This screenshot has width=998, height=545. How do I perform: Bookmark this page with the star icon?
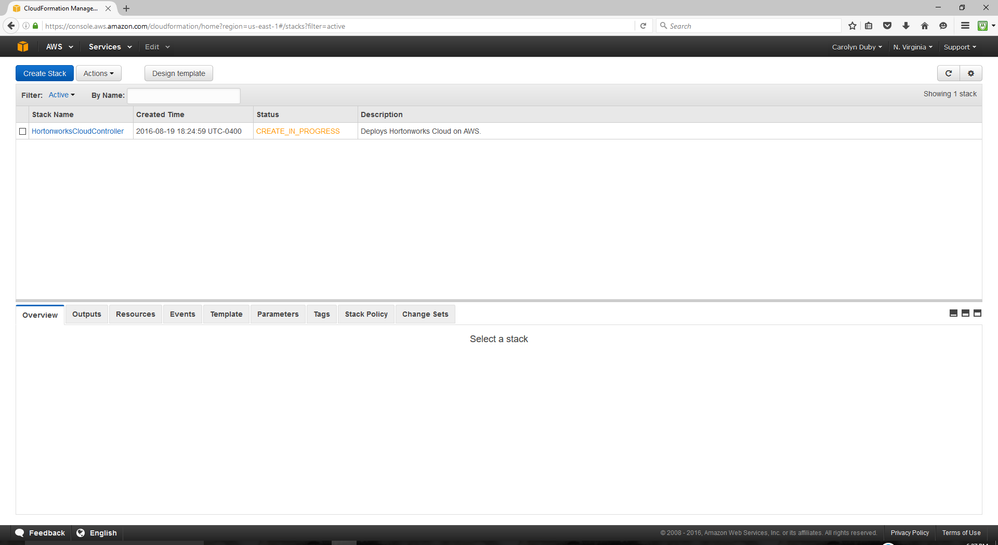(852, 26)
